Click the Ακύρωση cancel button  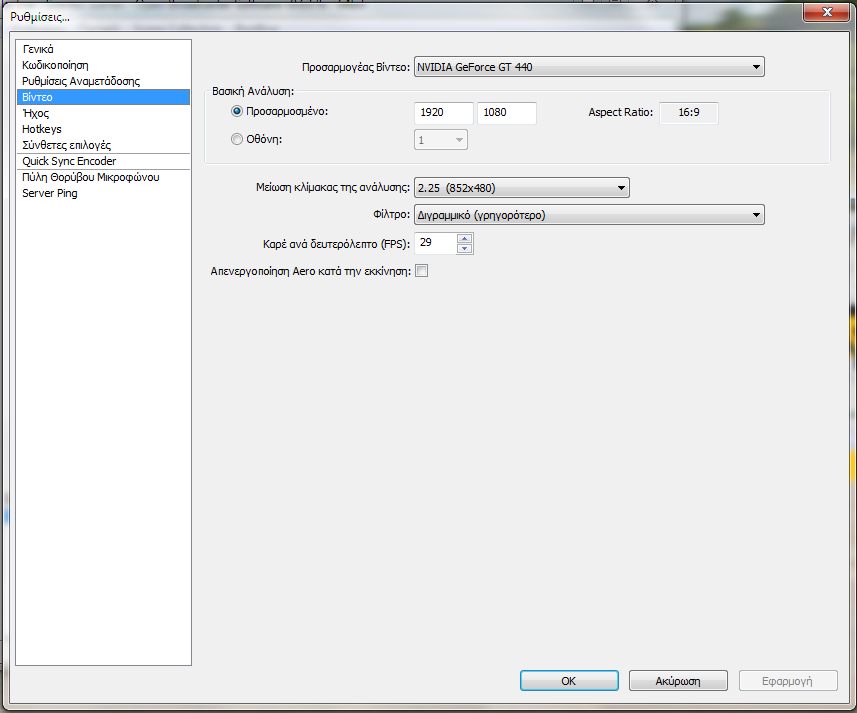click(678, 681)
